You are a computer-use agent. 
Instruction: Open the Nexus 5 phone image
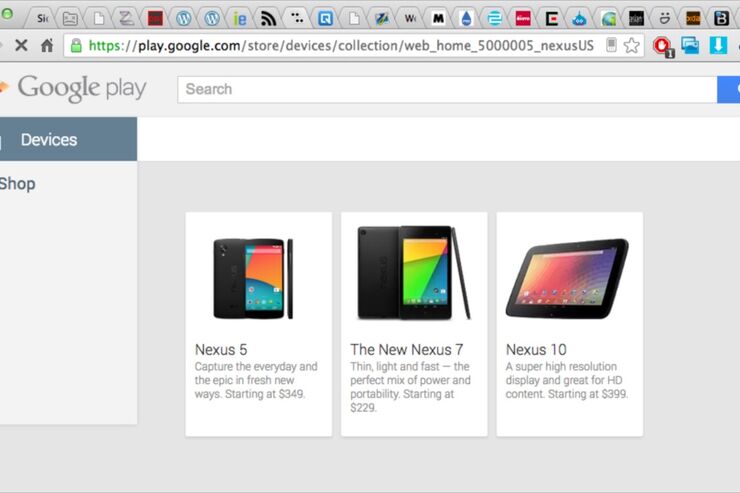point(253,278)
